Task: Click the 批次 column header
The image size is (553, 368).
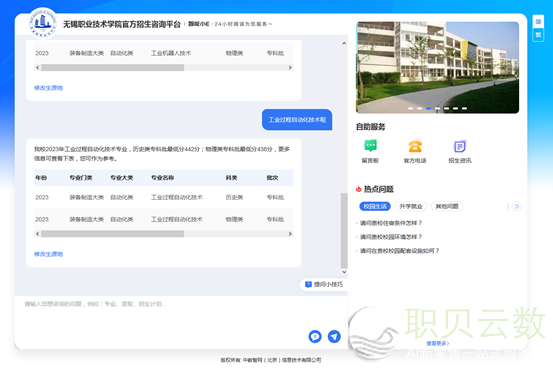Action: (272, 178)
